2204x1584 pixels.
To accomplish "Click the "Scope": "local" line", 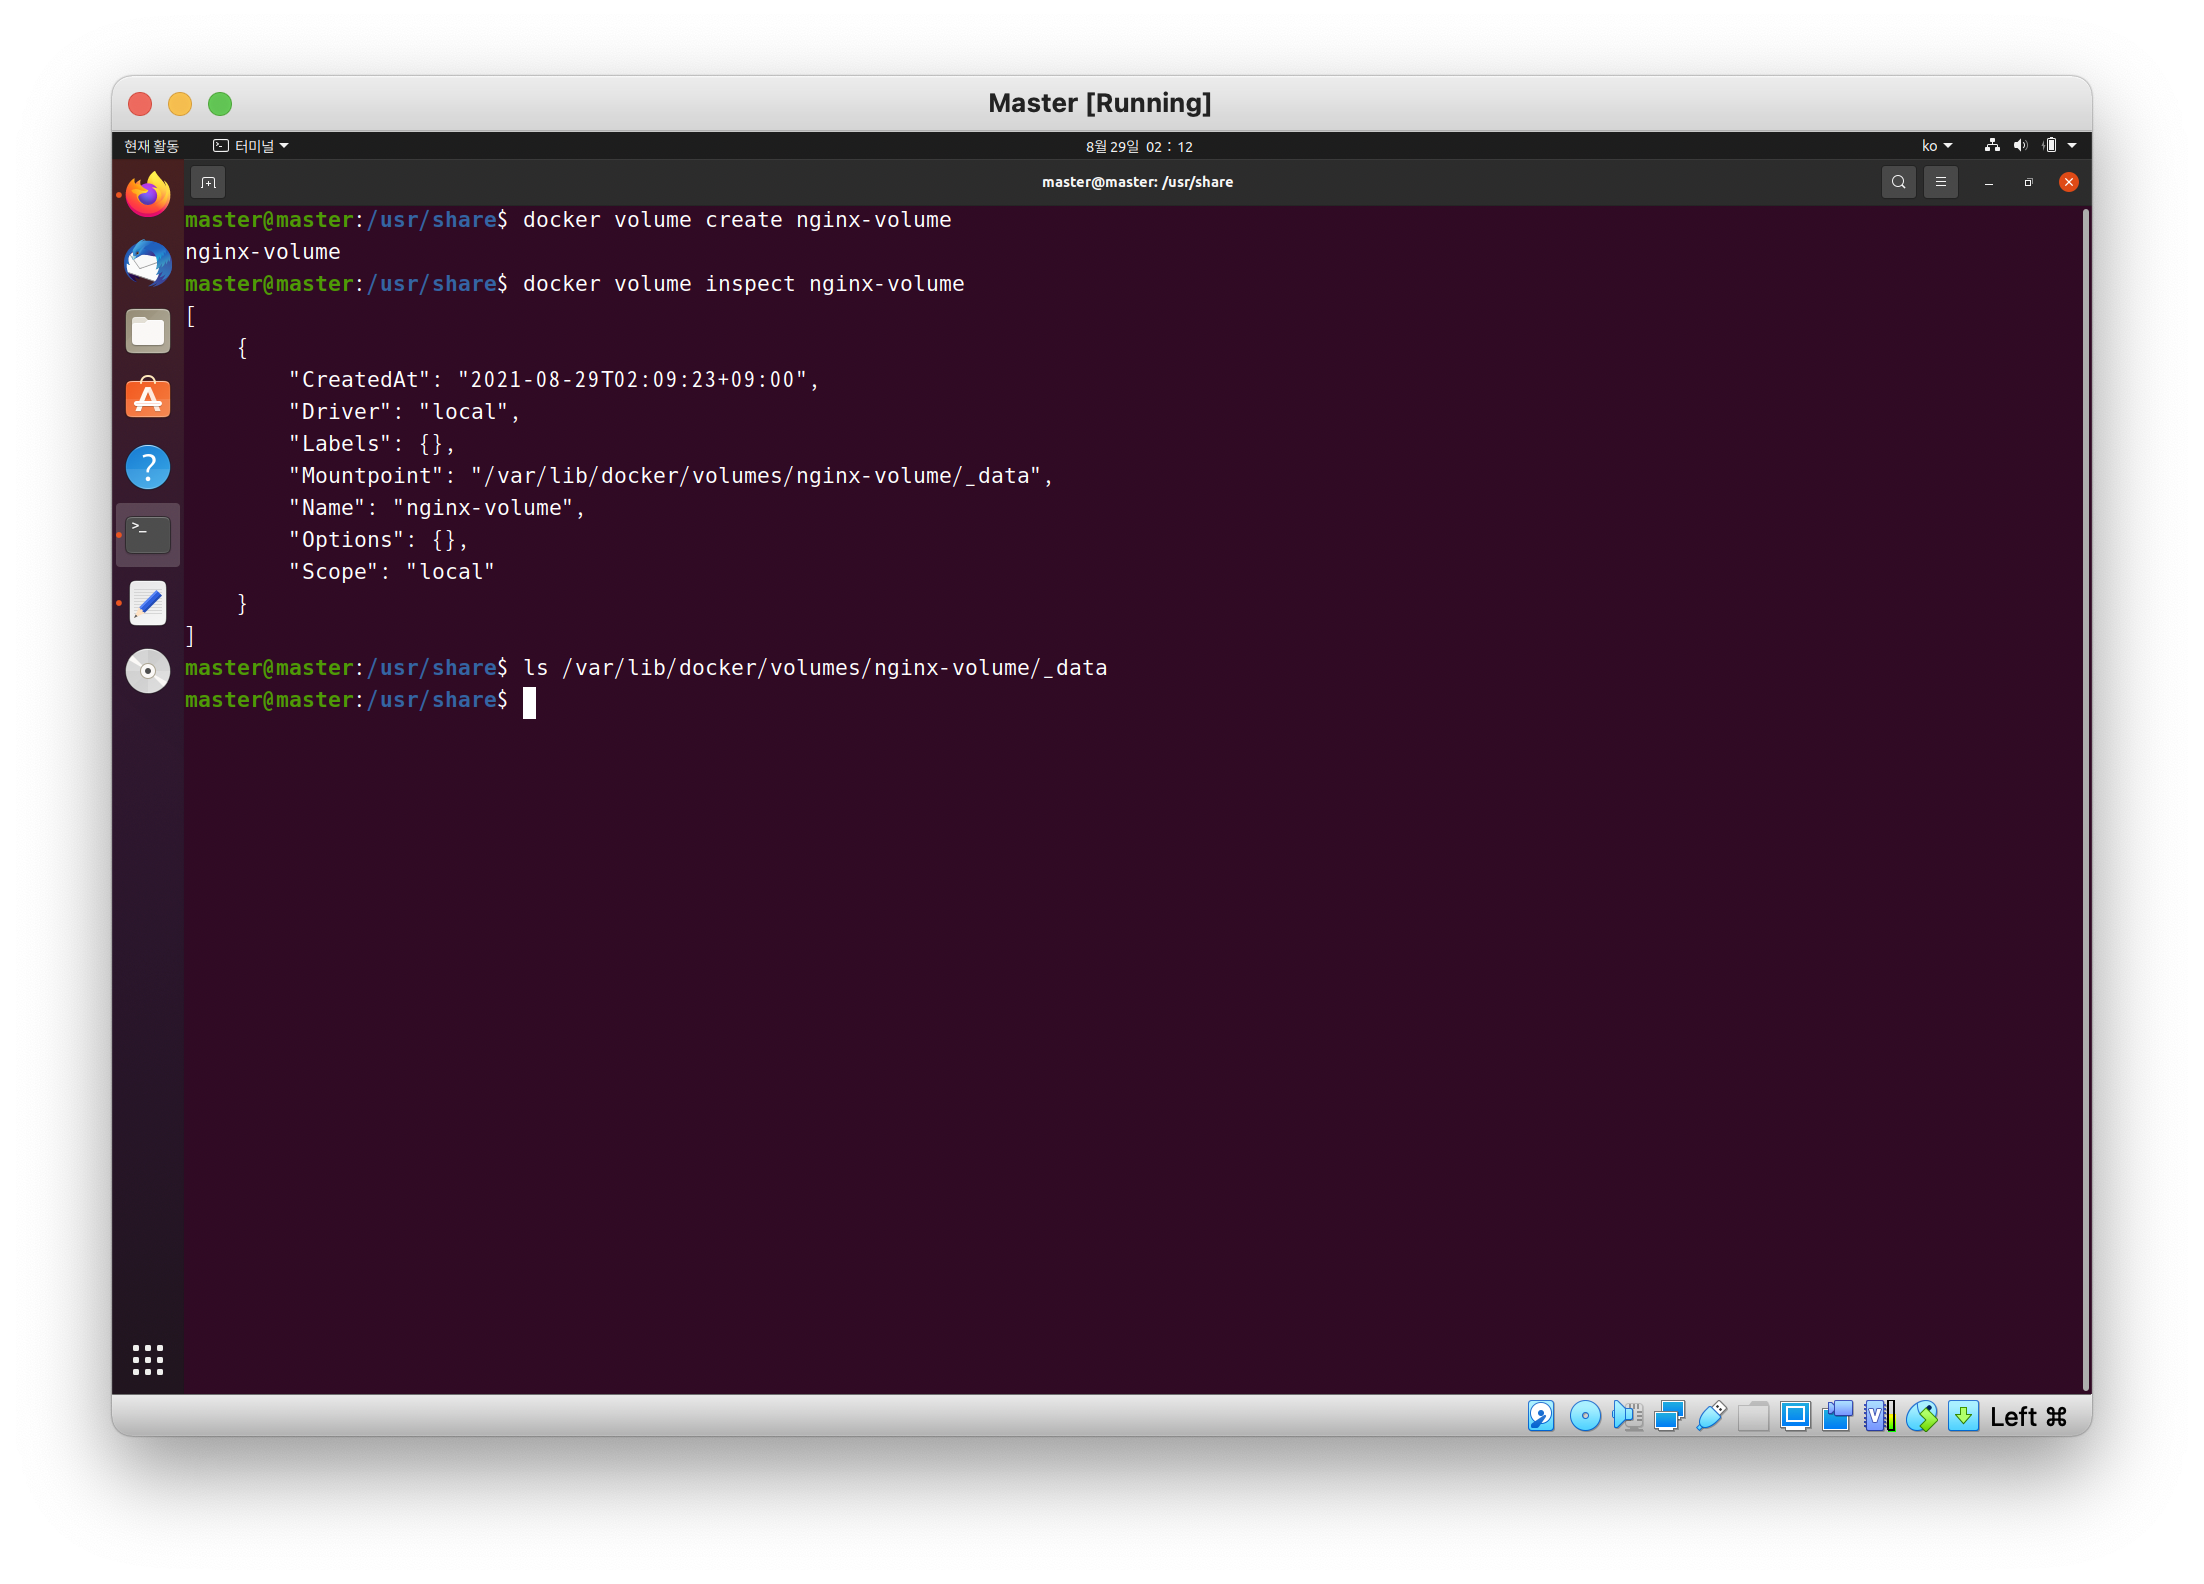I will 391,572.
